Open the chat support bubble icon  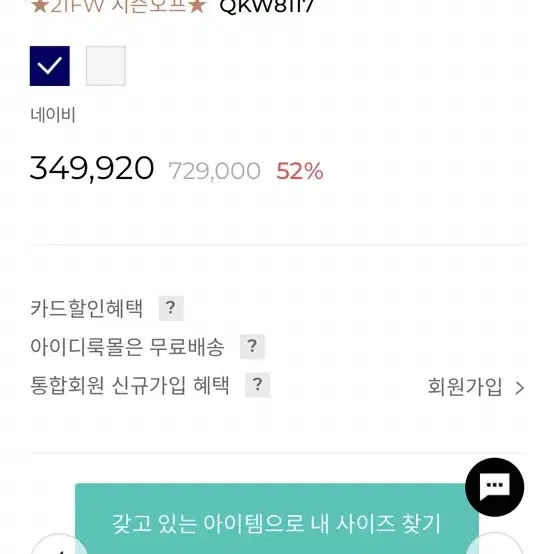click(x=494, y=487)
